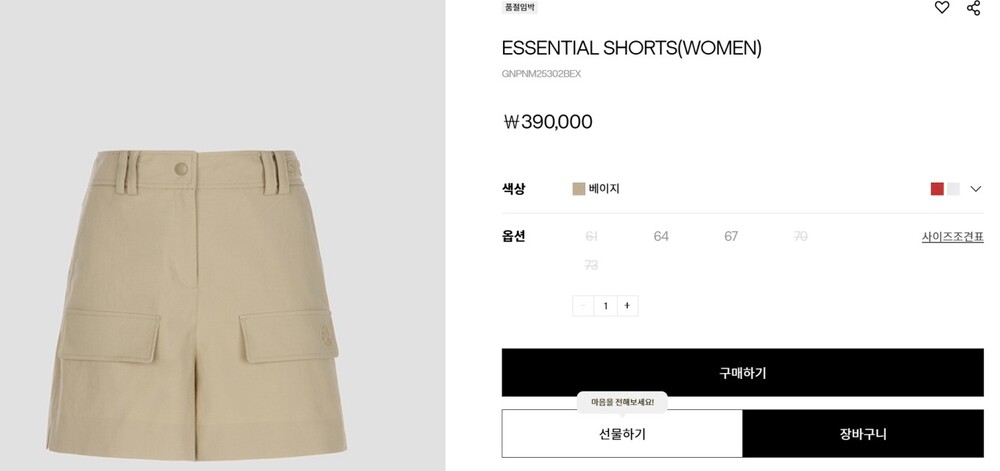The width and height of the screenshot is (1000, 471).
Task: Click the 구매하기 buy button
Action: click(742, 372)
